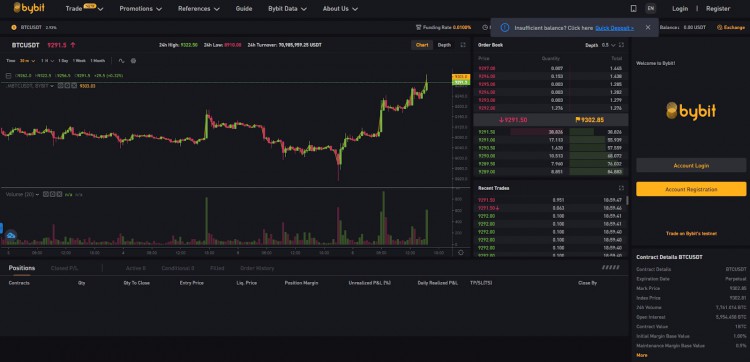This screenshot has width=750, height=362.
Task: Collapse the chart legend toggle box
Action: [x=9, y=76]
